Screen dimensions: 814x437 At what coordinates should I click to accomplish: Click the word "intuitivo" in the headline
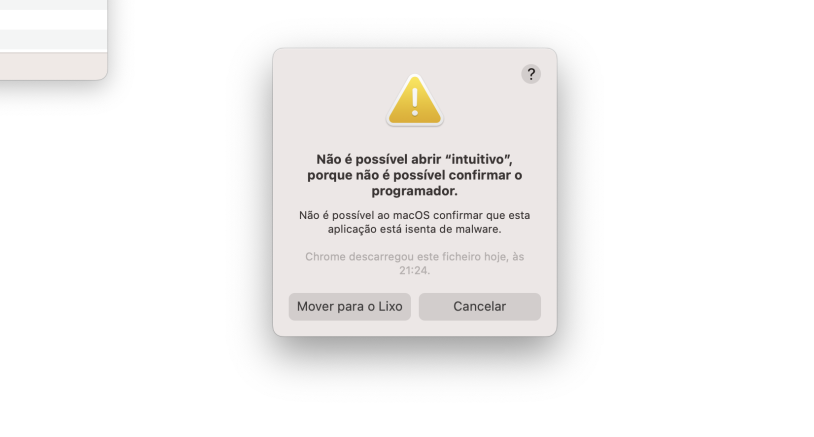(x=477, y=159)
